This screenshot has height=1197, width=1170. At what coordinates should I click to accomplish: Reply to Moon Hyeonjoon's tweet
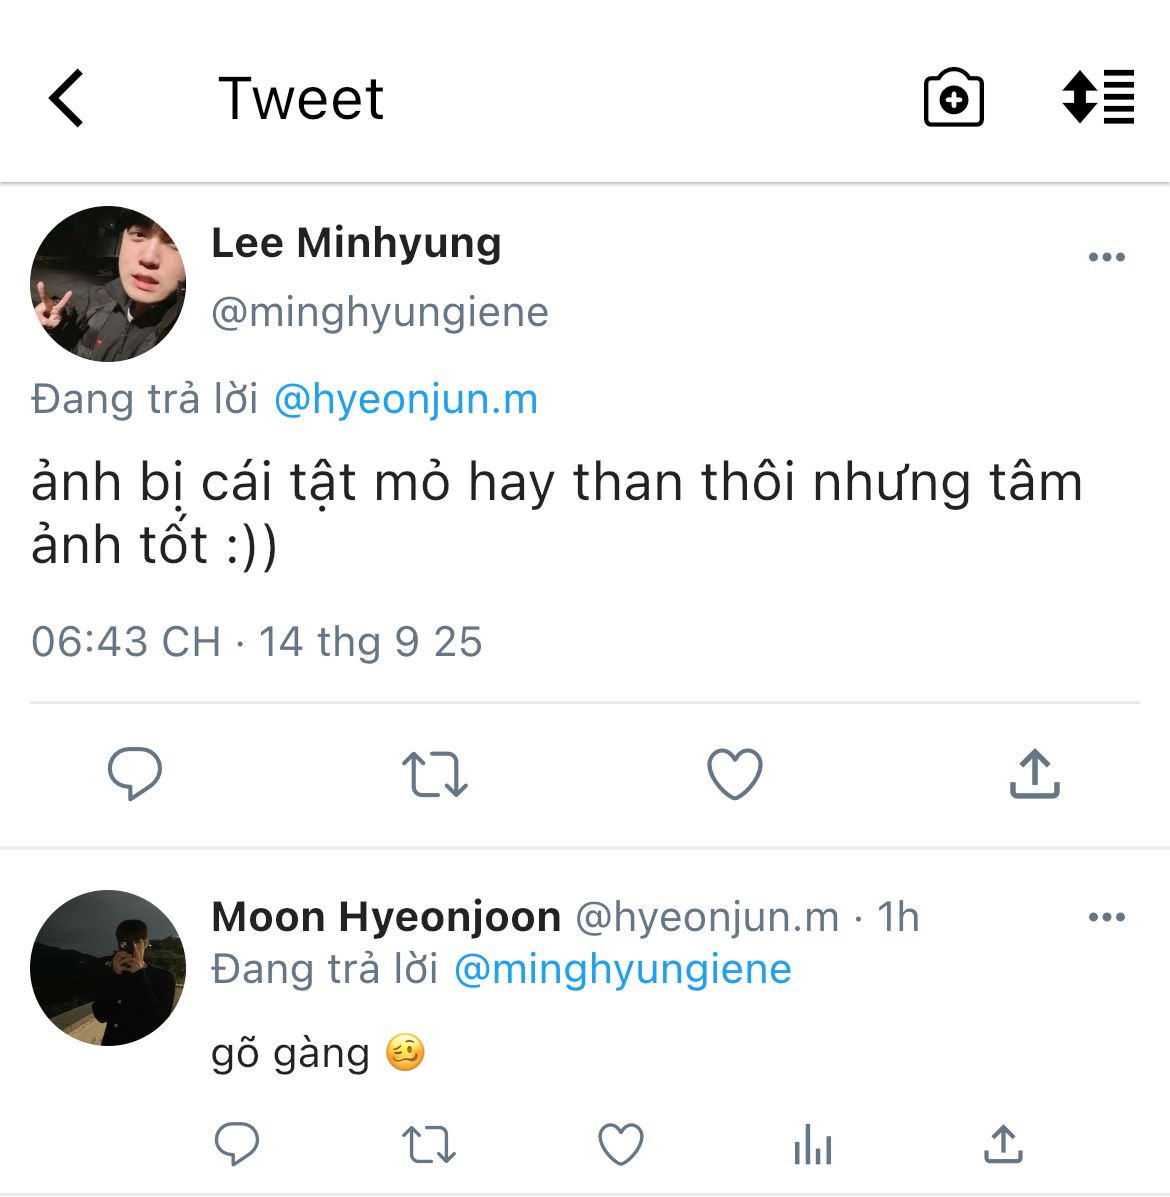(x=237, y=1144)
